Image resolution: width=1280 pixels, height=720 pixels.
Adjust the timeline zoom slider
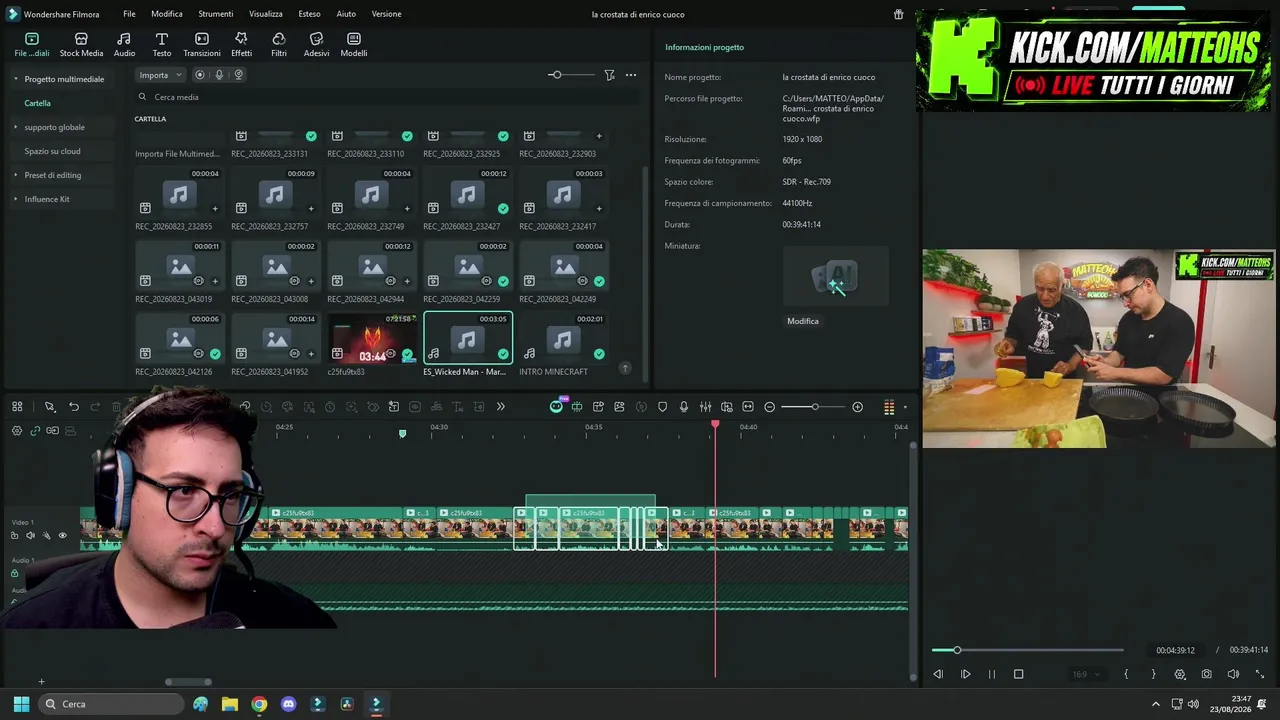[813, 407]
